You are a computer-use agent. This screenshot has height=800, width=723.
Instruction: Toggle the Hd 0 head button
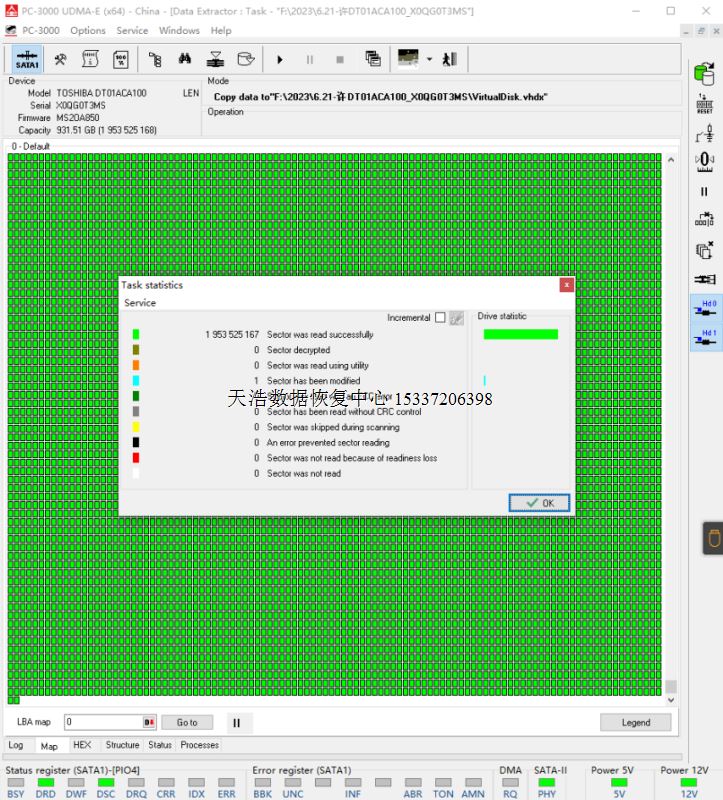click(705, 308)
